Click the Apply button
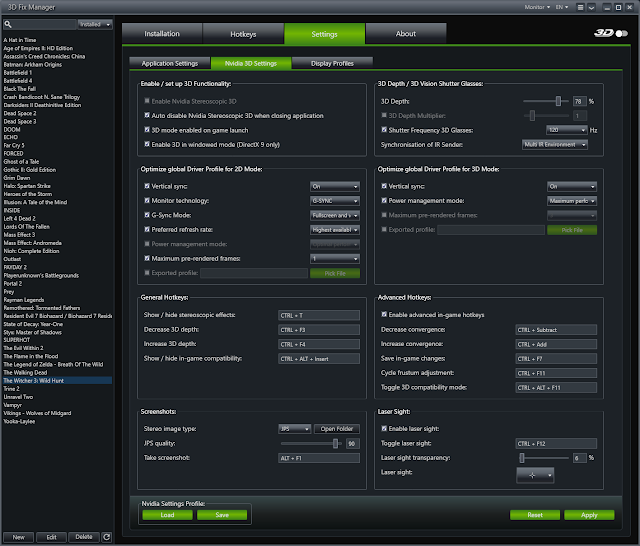The width and height of the screenshot is (640, 546). [x=589, y=515]
